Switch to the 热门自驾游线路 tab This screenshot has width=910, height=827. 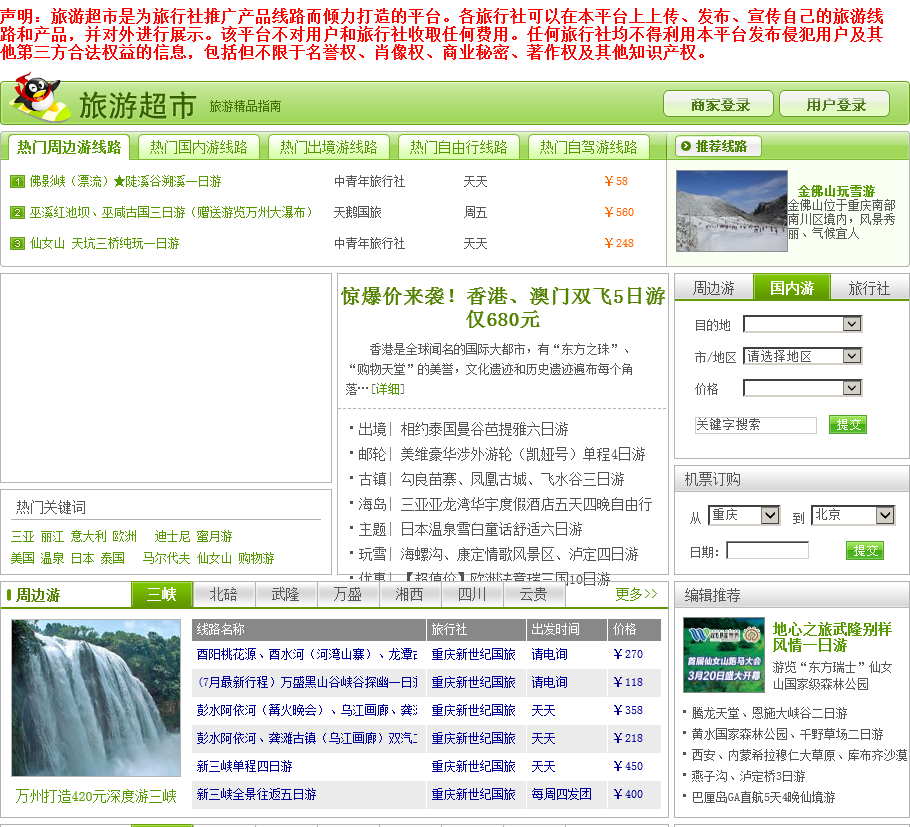588,147
